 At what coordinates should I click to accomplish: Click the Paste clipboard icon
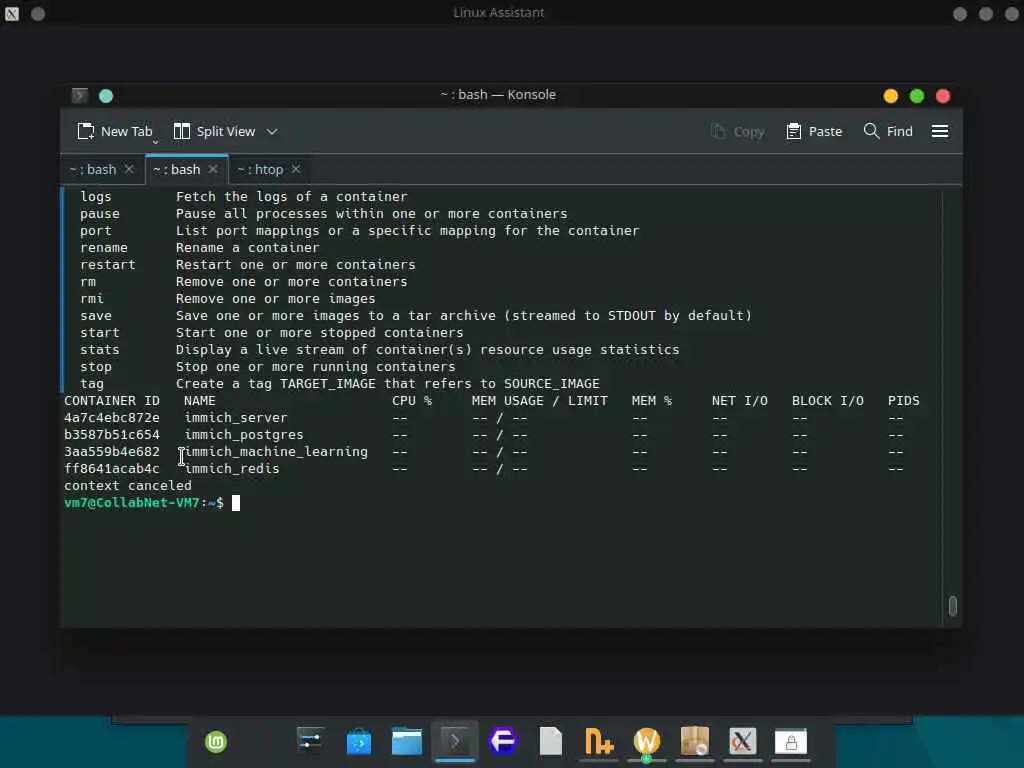coord(793,131)
